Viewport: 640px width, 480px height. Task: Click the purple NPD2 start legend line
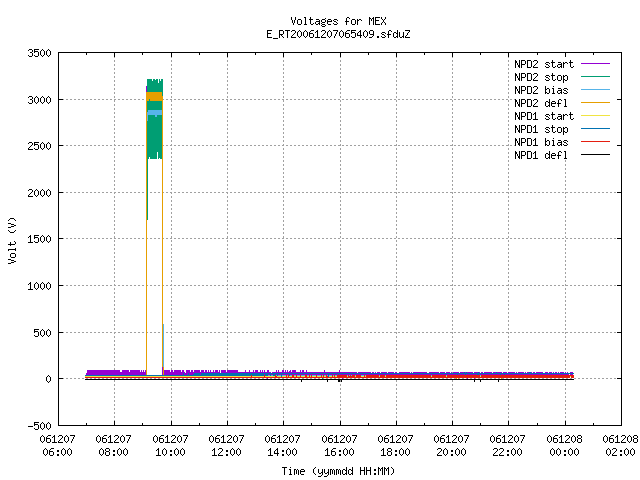pyautogui.click(x=595, y=64)
